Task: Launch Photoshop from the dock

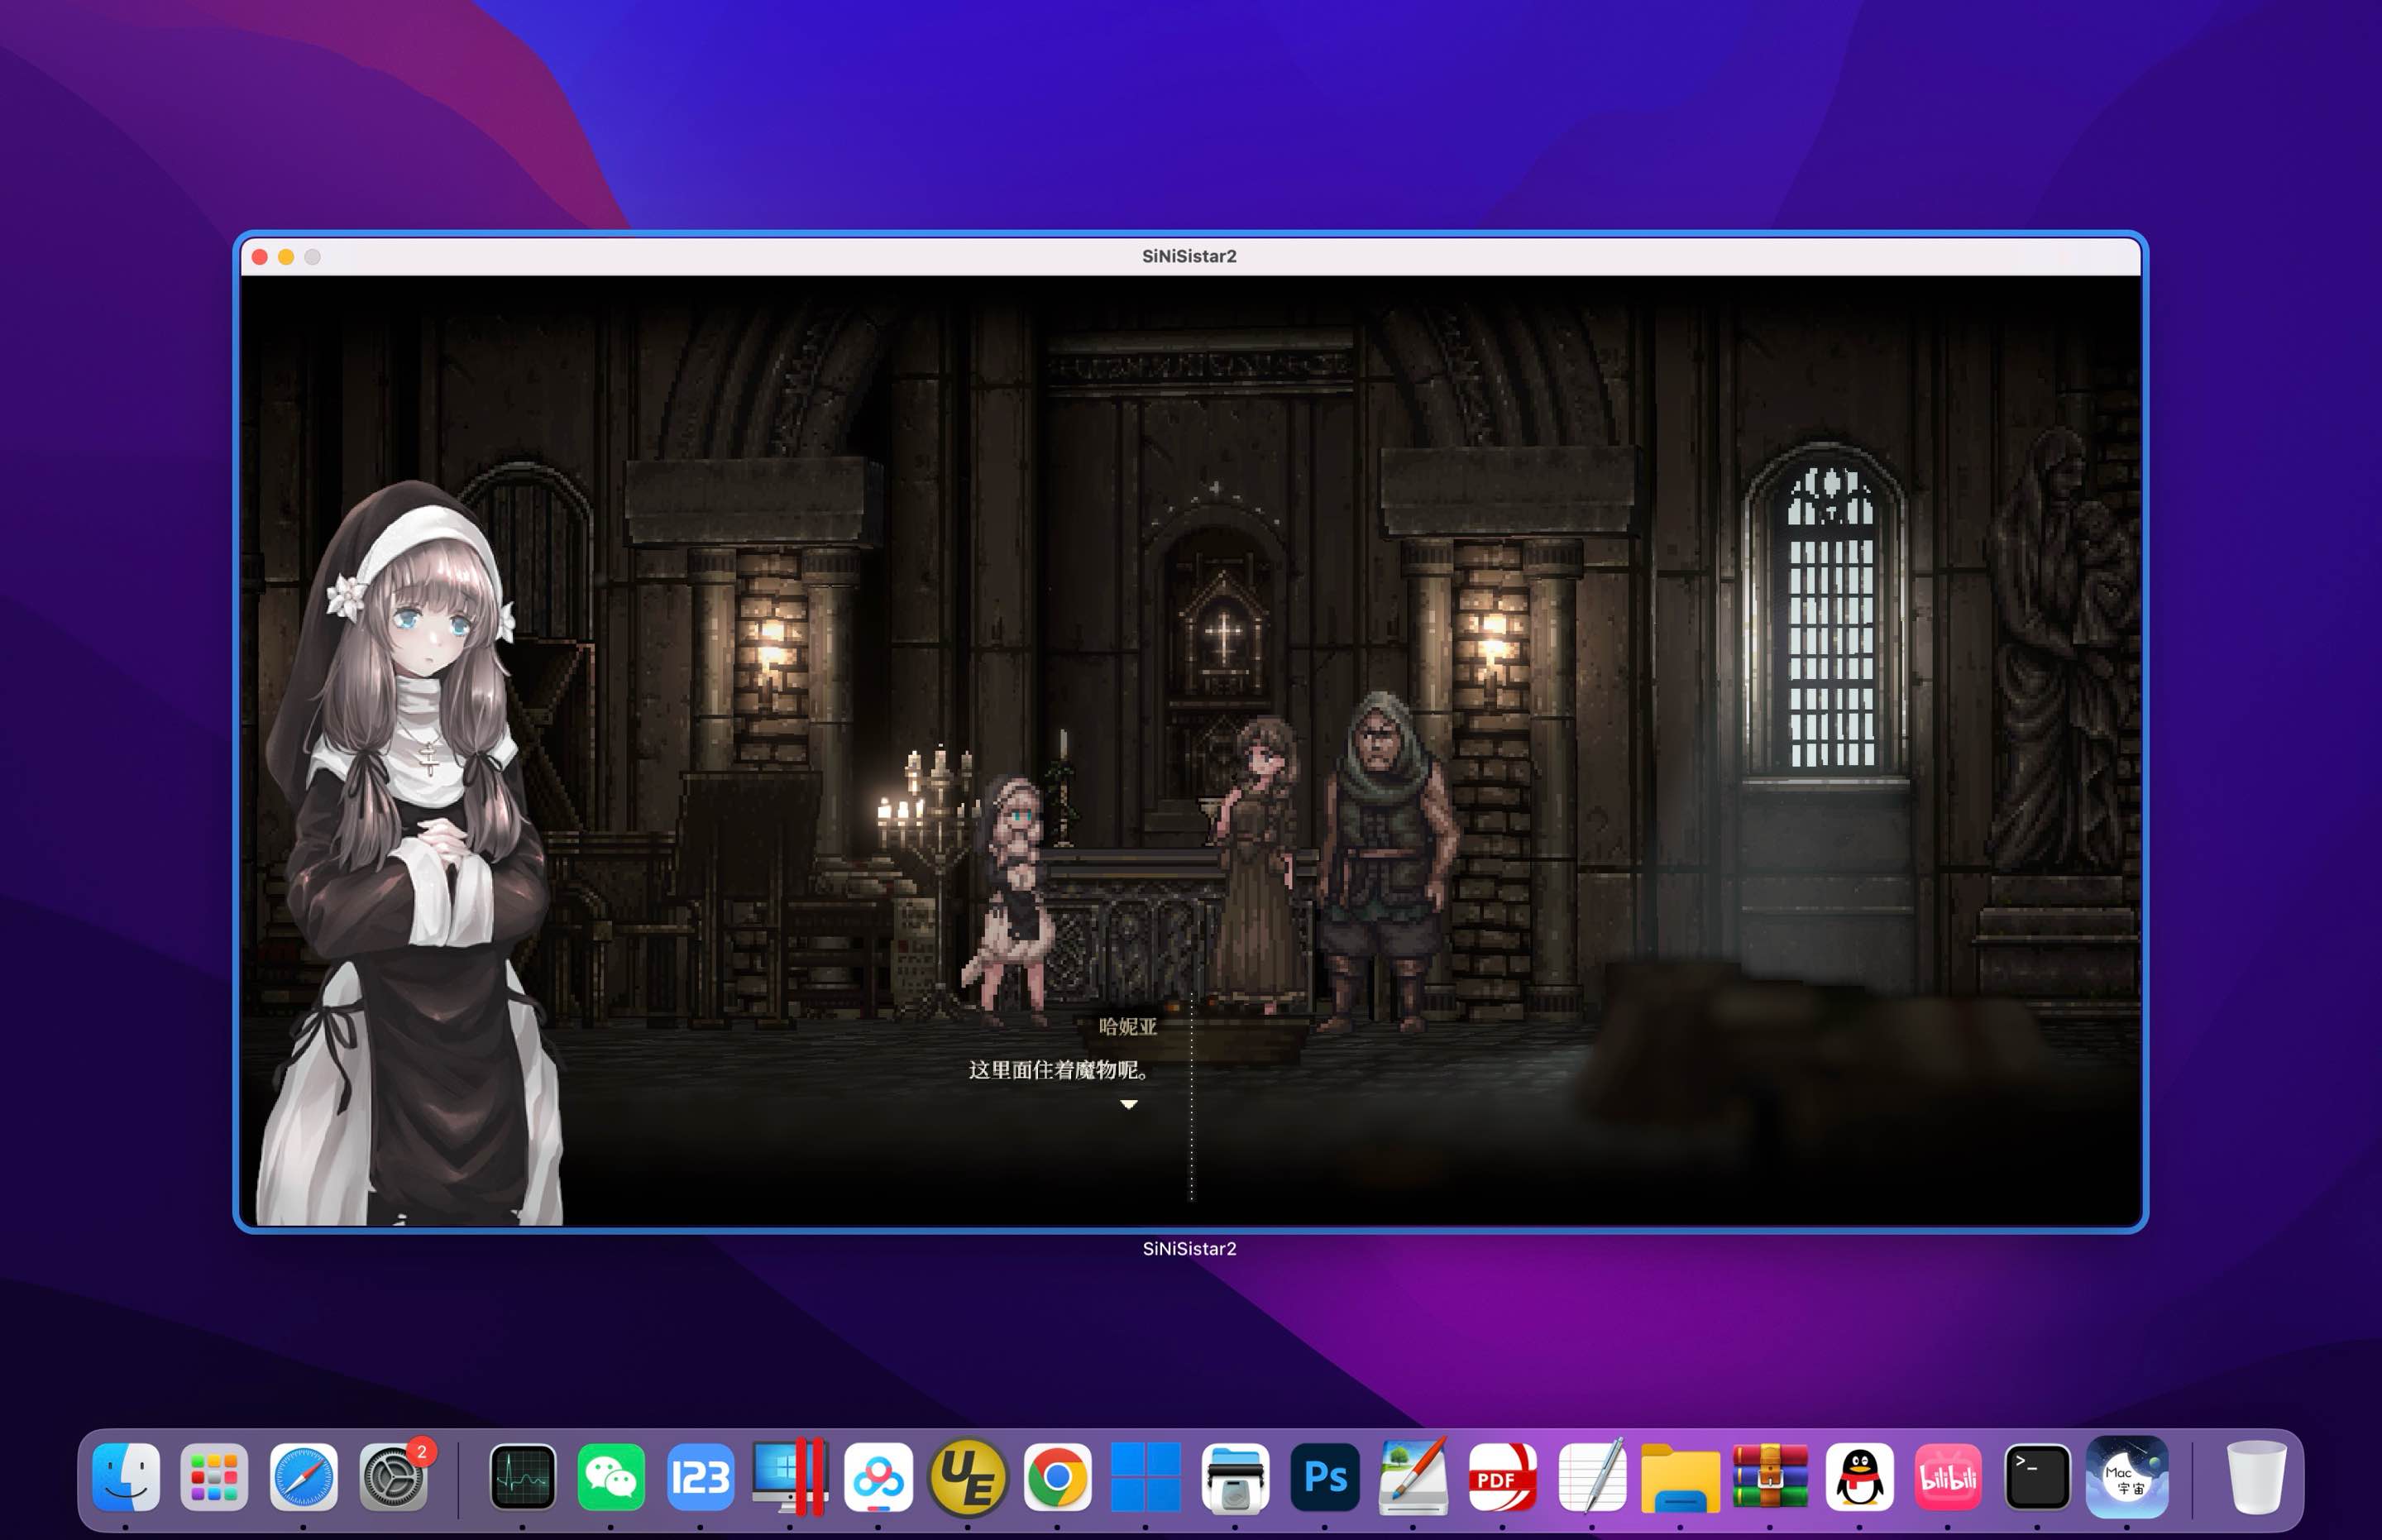Action: [1325, 1476]
